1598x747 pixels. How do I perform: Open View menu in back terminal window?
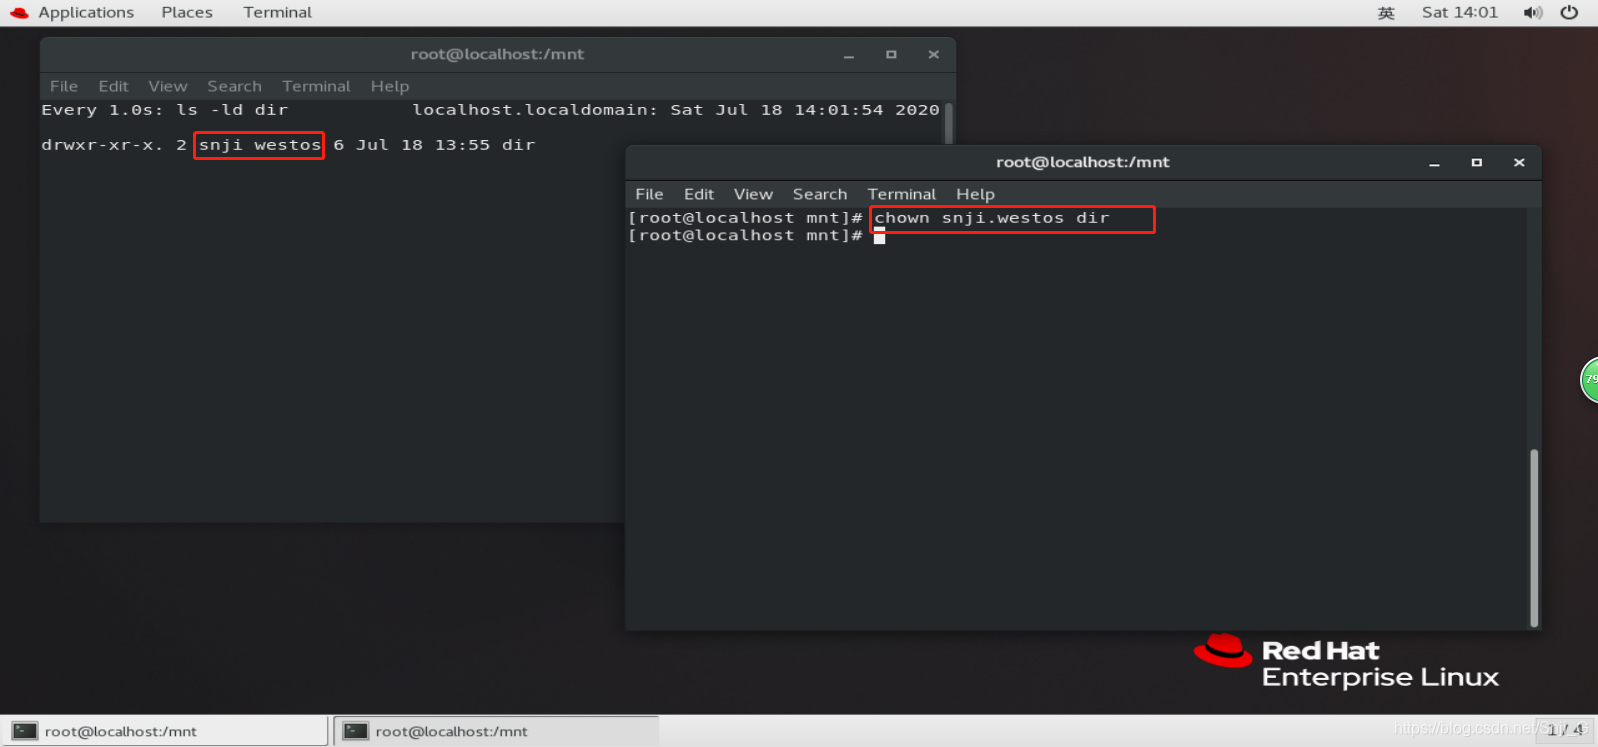tap(168, 86)
